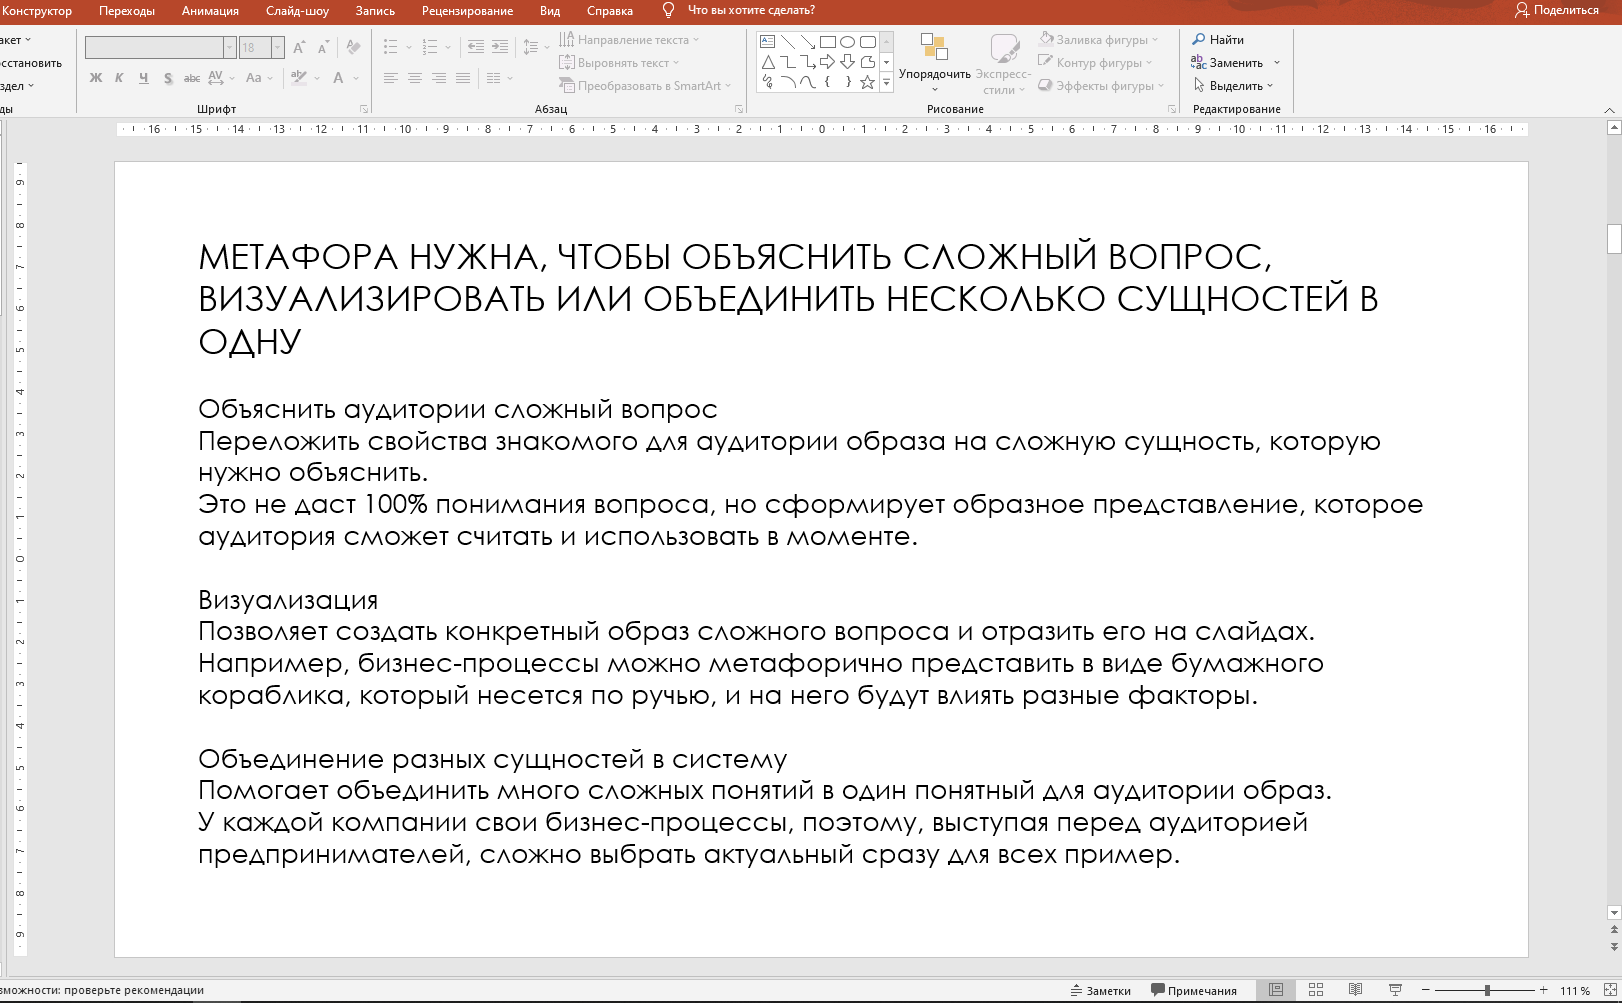Switch to normal view in status bar

pyautogui.click(x=1276, y=990)
